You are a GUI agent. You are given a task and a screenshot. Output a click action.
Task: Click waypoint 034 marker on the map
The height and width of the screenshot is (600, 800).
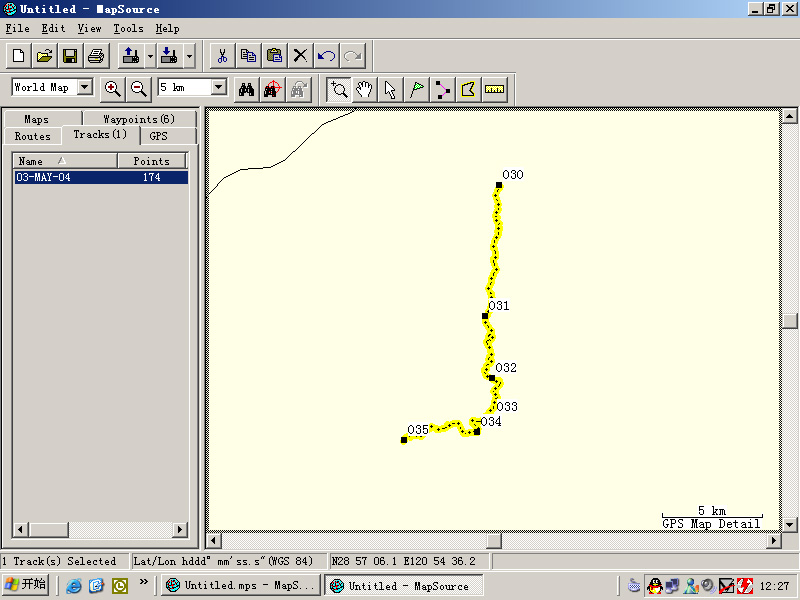tap(477, 432)
